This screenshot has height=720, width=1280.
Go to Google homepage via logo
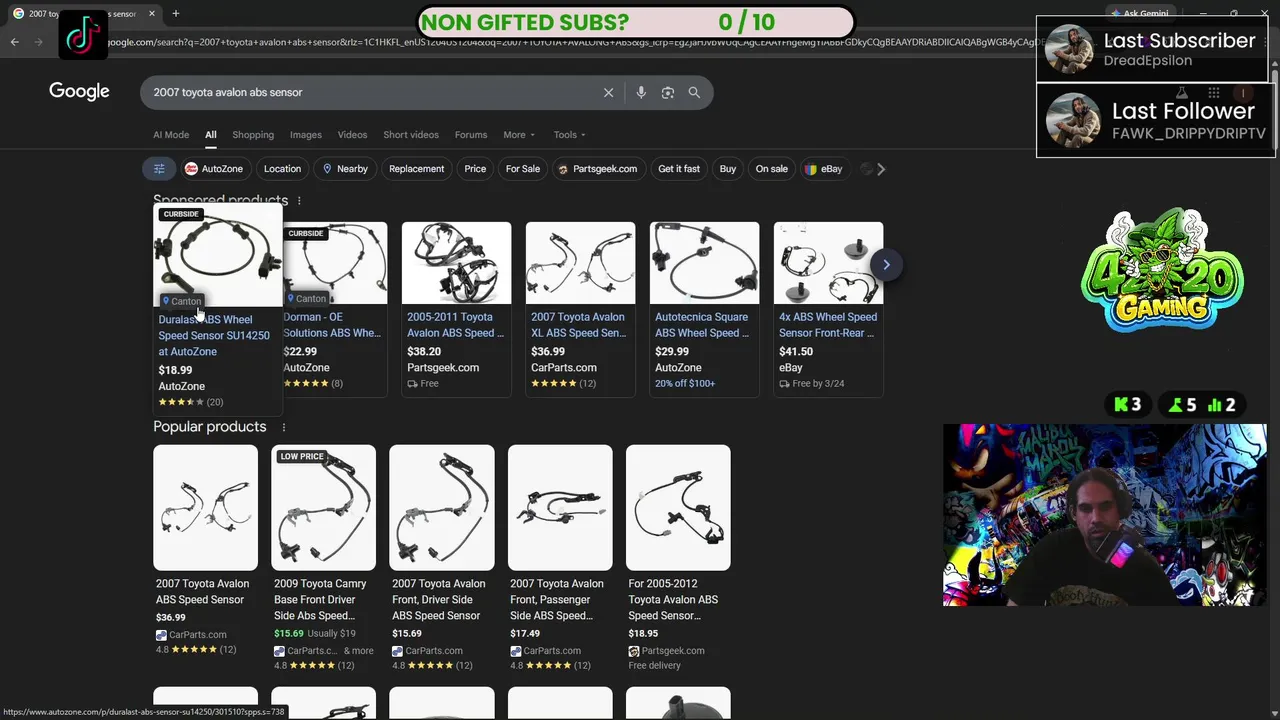pos(79,92)
